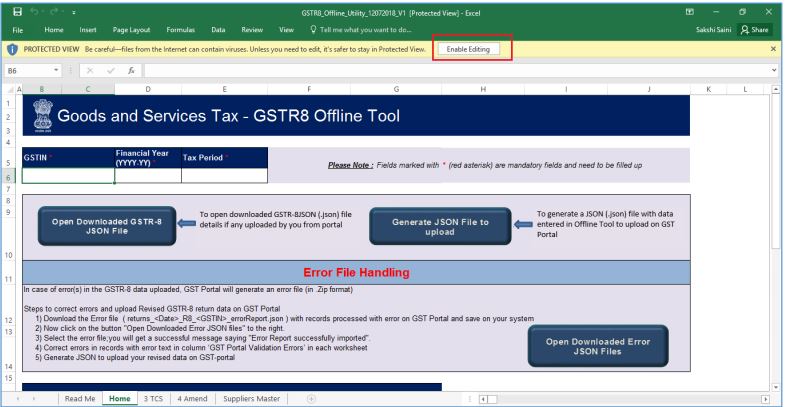The image size is (787, 407).
Task: Click Generate JSON File to upload button
Action: click(440, 227)
